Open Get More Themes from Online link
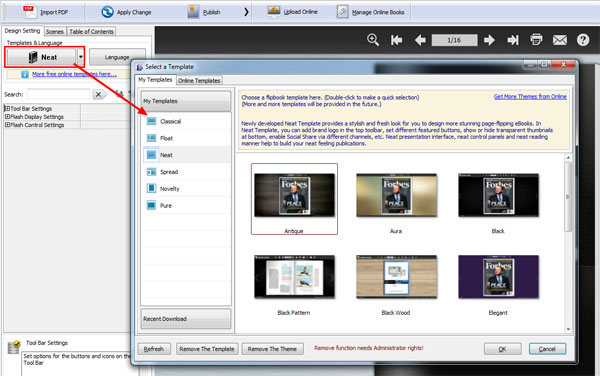Viewport: 600px width, 376px height. (x=530, y=96)
